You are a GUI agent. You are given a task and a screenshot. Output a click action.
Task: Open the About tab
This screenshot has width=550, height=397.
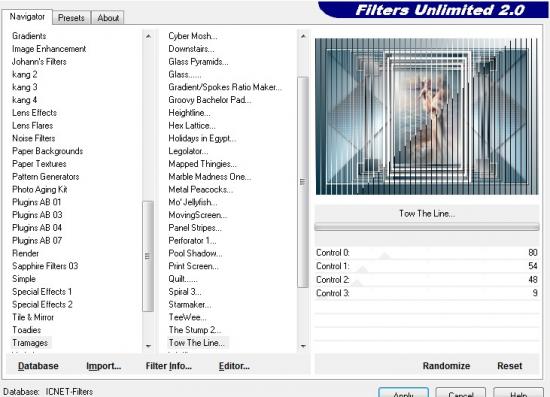[x=108, y=18]
